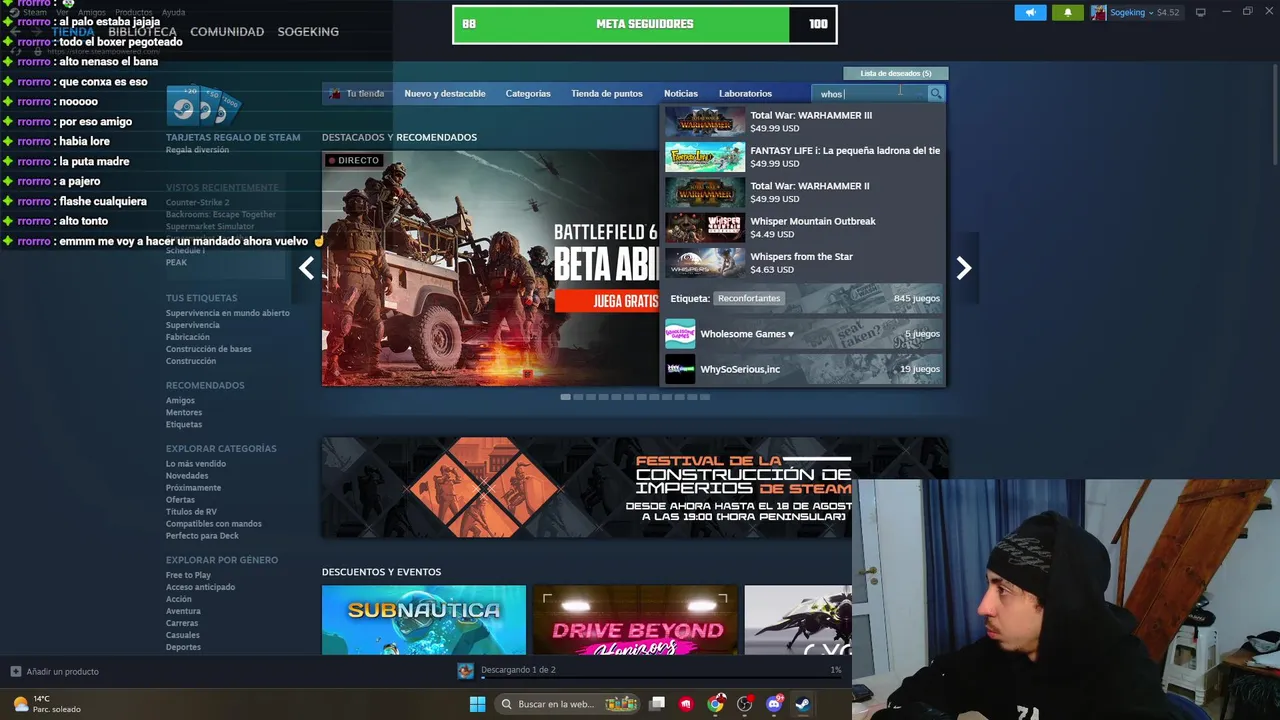Select Total War: WARHAMMER III suggestion
The width and height of the screenshot is (1280, 720).
(802, 122)
